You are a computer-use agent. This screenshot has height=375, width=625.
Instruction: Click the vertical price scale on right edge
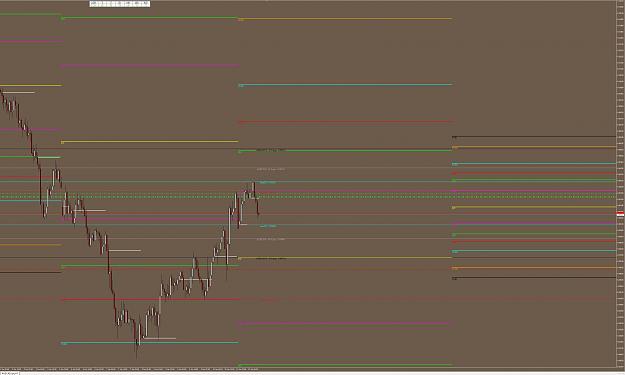pos(620,184)
